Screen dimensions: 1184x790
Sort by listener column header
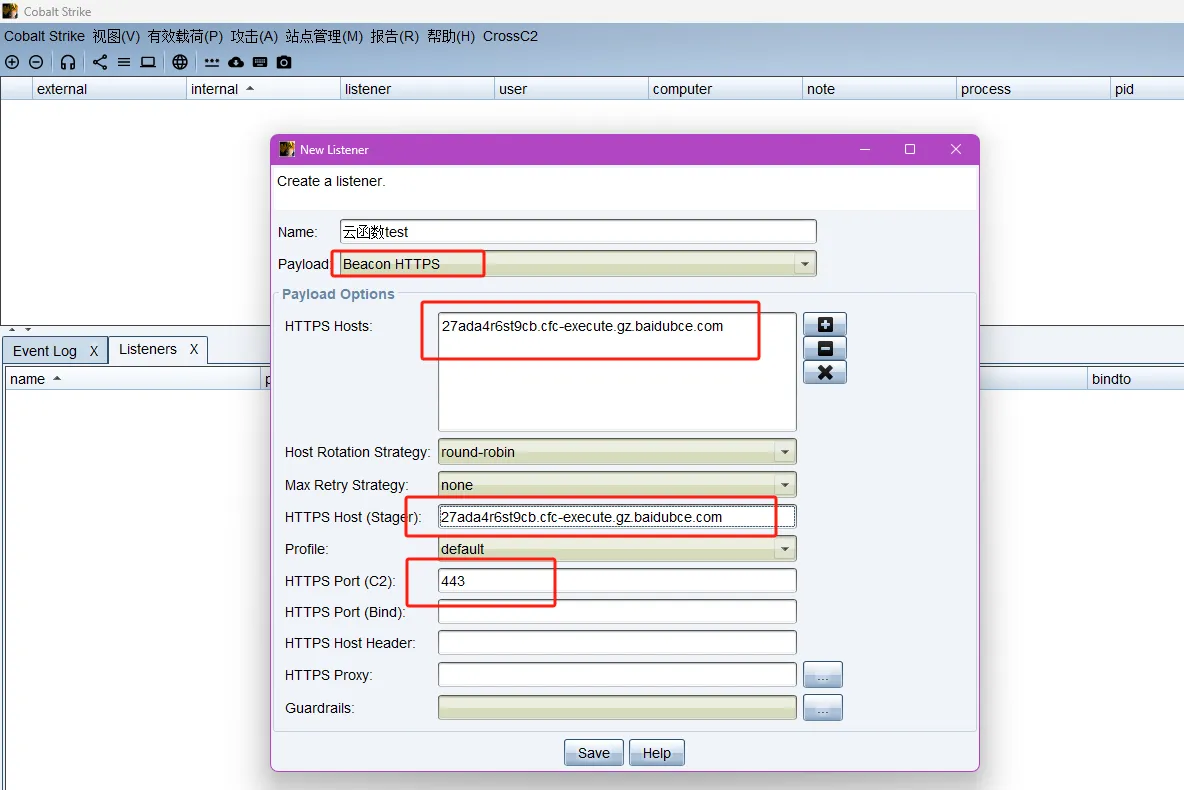417,89
